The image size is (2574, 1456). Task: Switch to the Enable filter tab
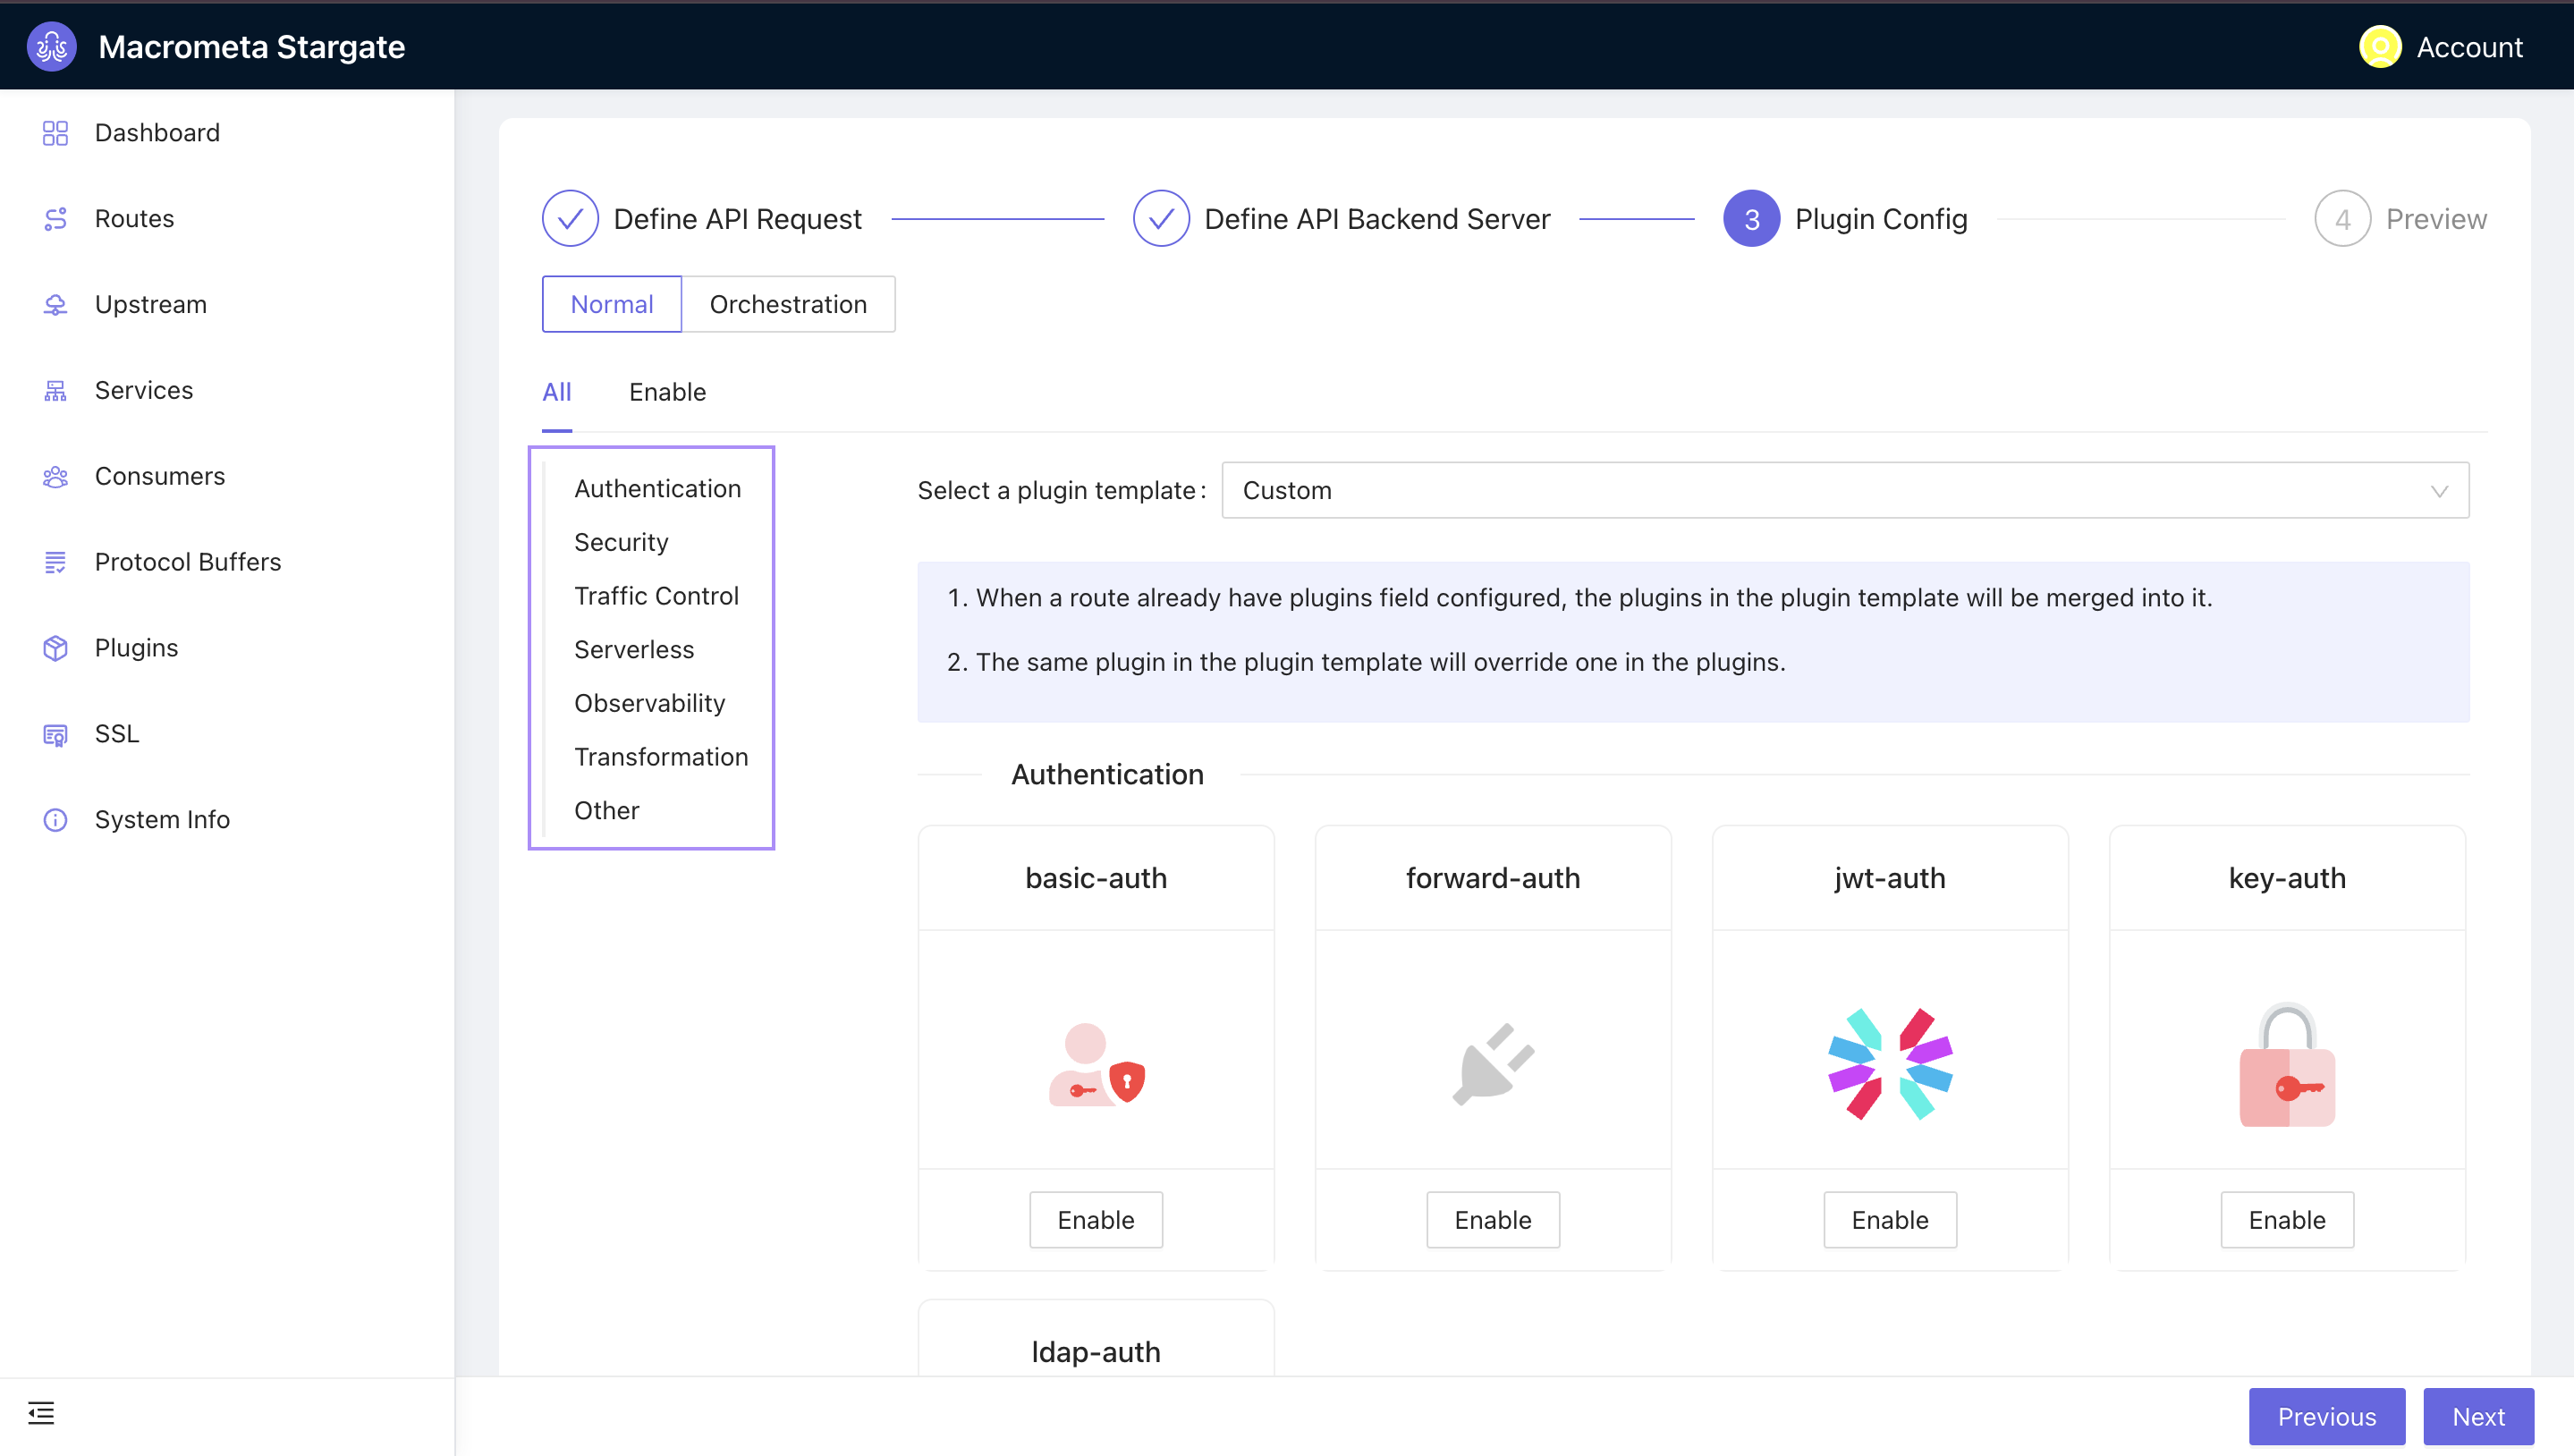(668, 391)
